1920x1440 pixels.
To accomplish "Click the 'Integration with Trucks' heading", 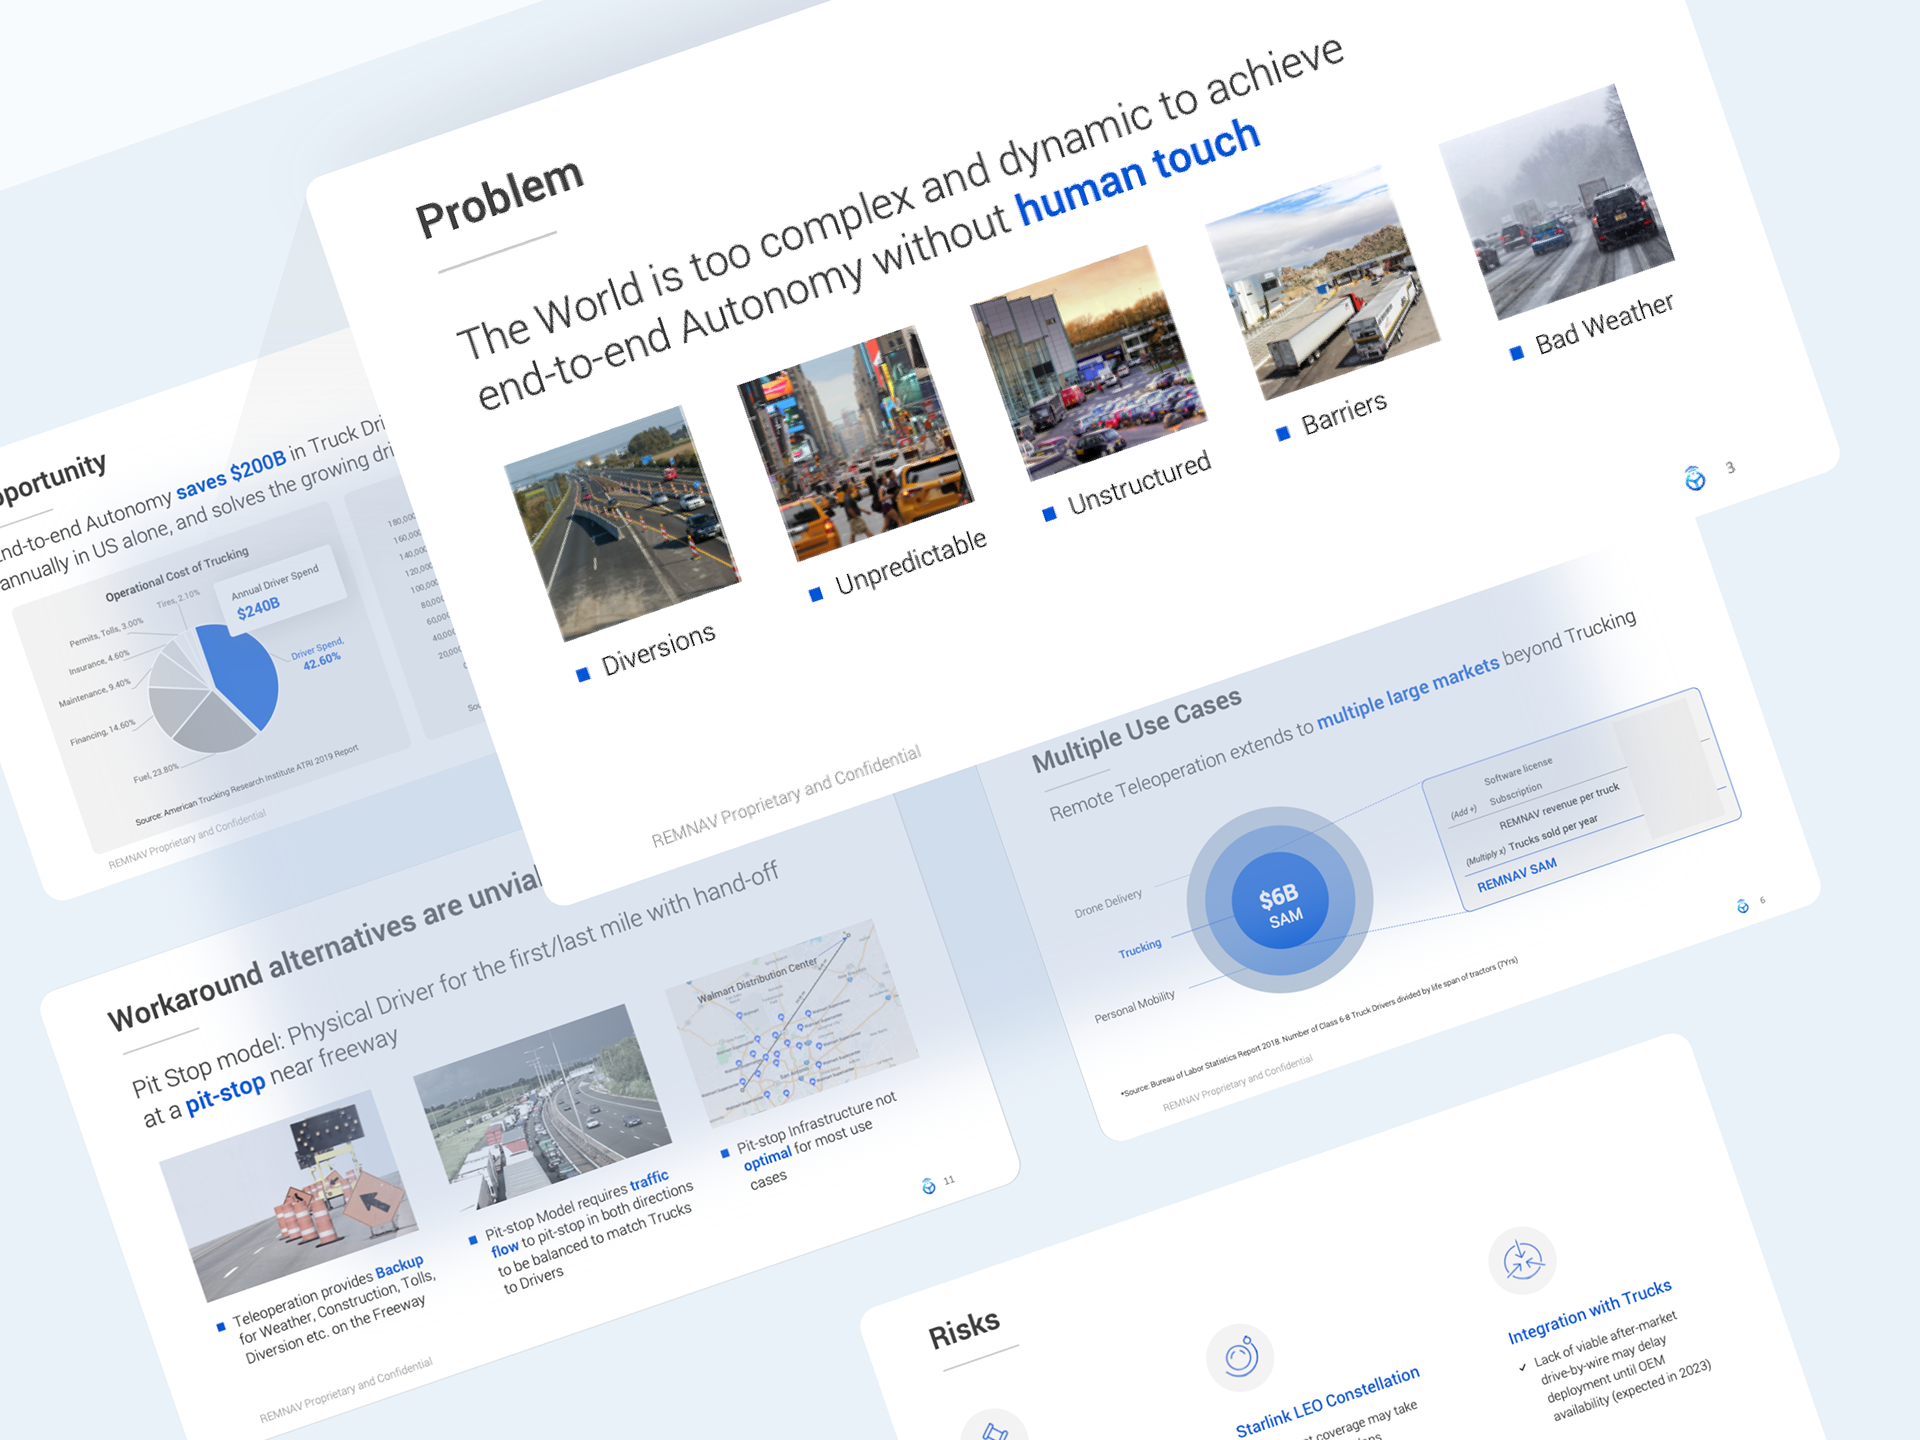I will tap(1589, 1311).
